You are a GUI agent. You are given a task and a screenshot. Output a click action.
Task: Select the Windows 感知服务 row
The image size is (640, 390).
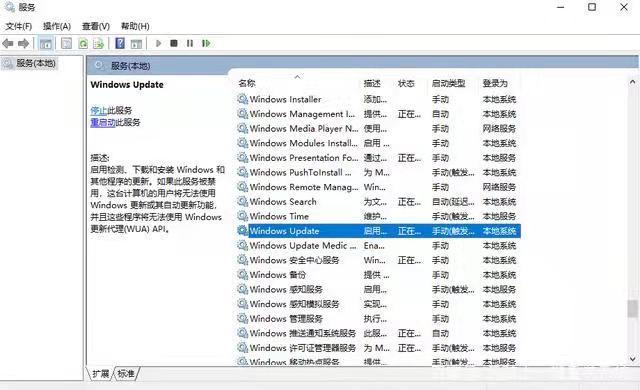pos(378,290)
